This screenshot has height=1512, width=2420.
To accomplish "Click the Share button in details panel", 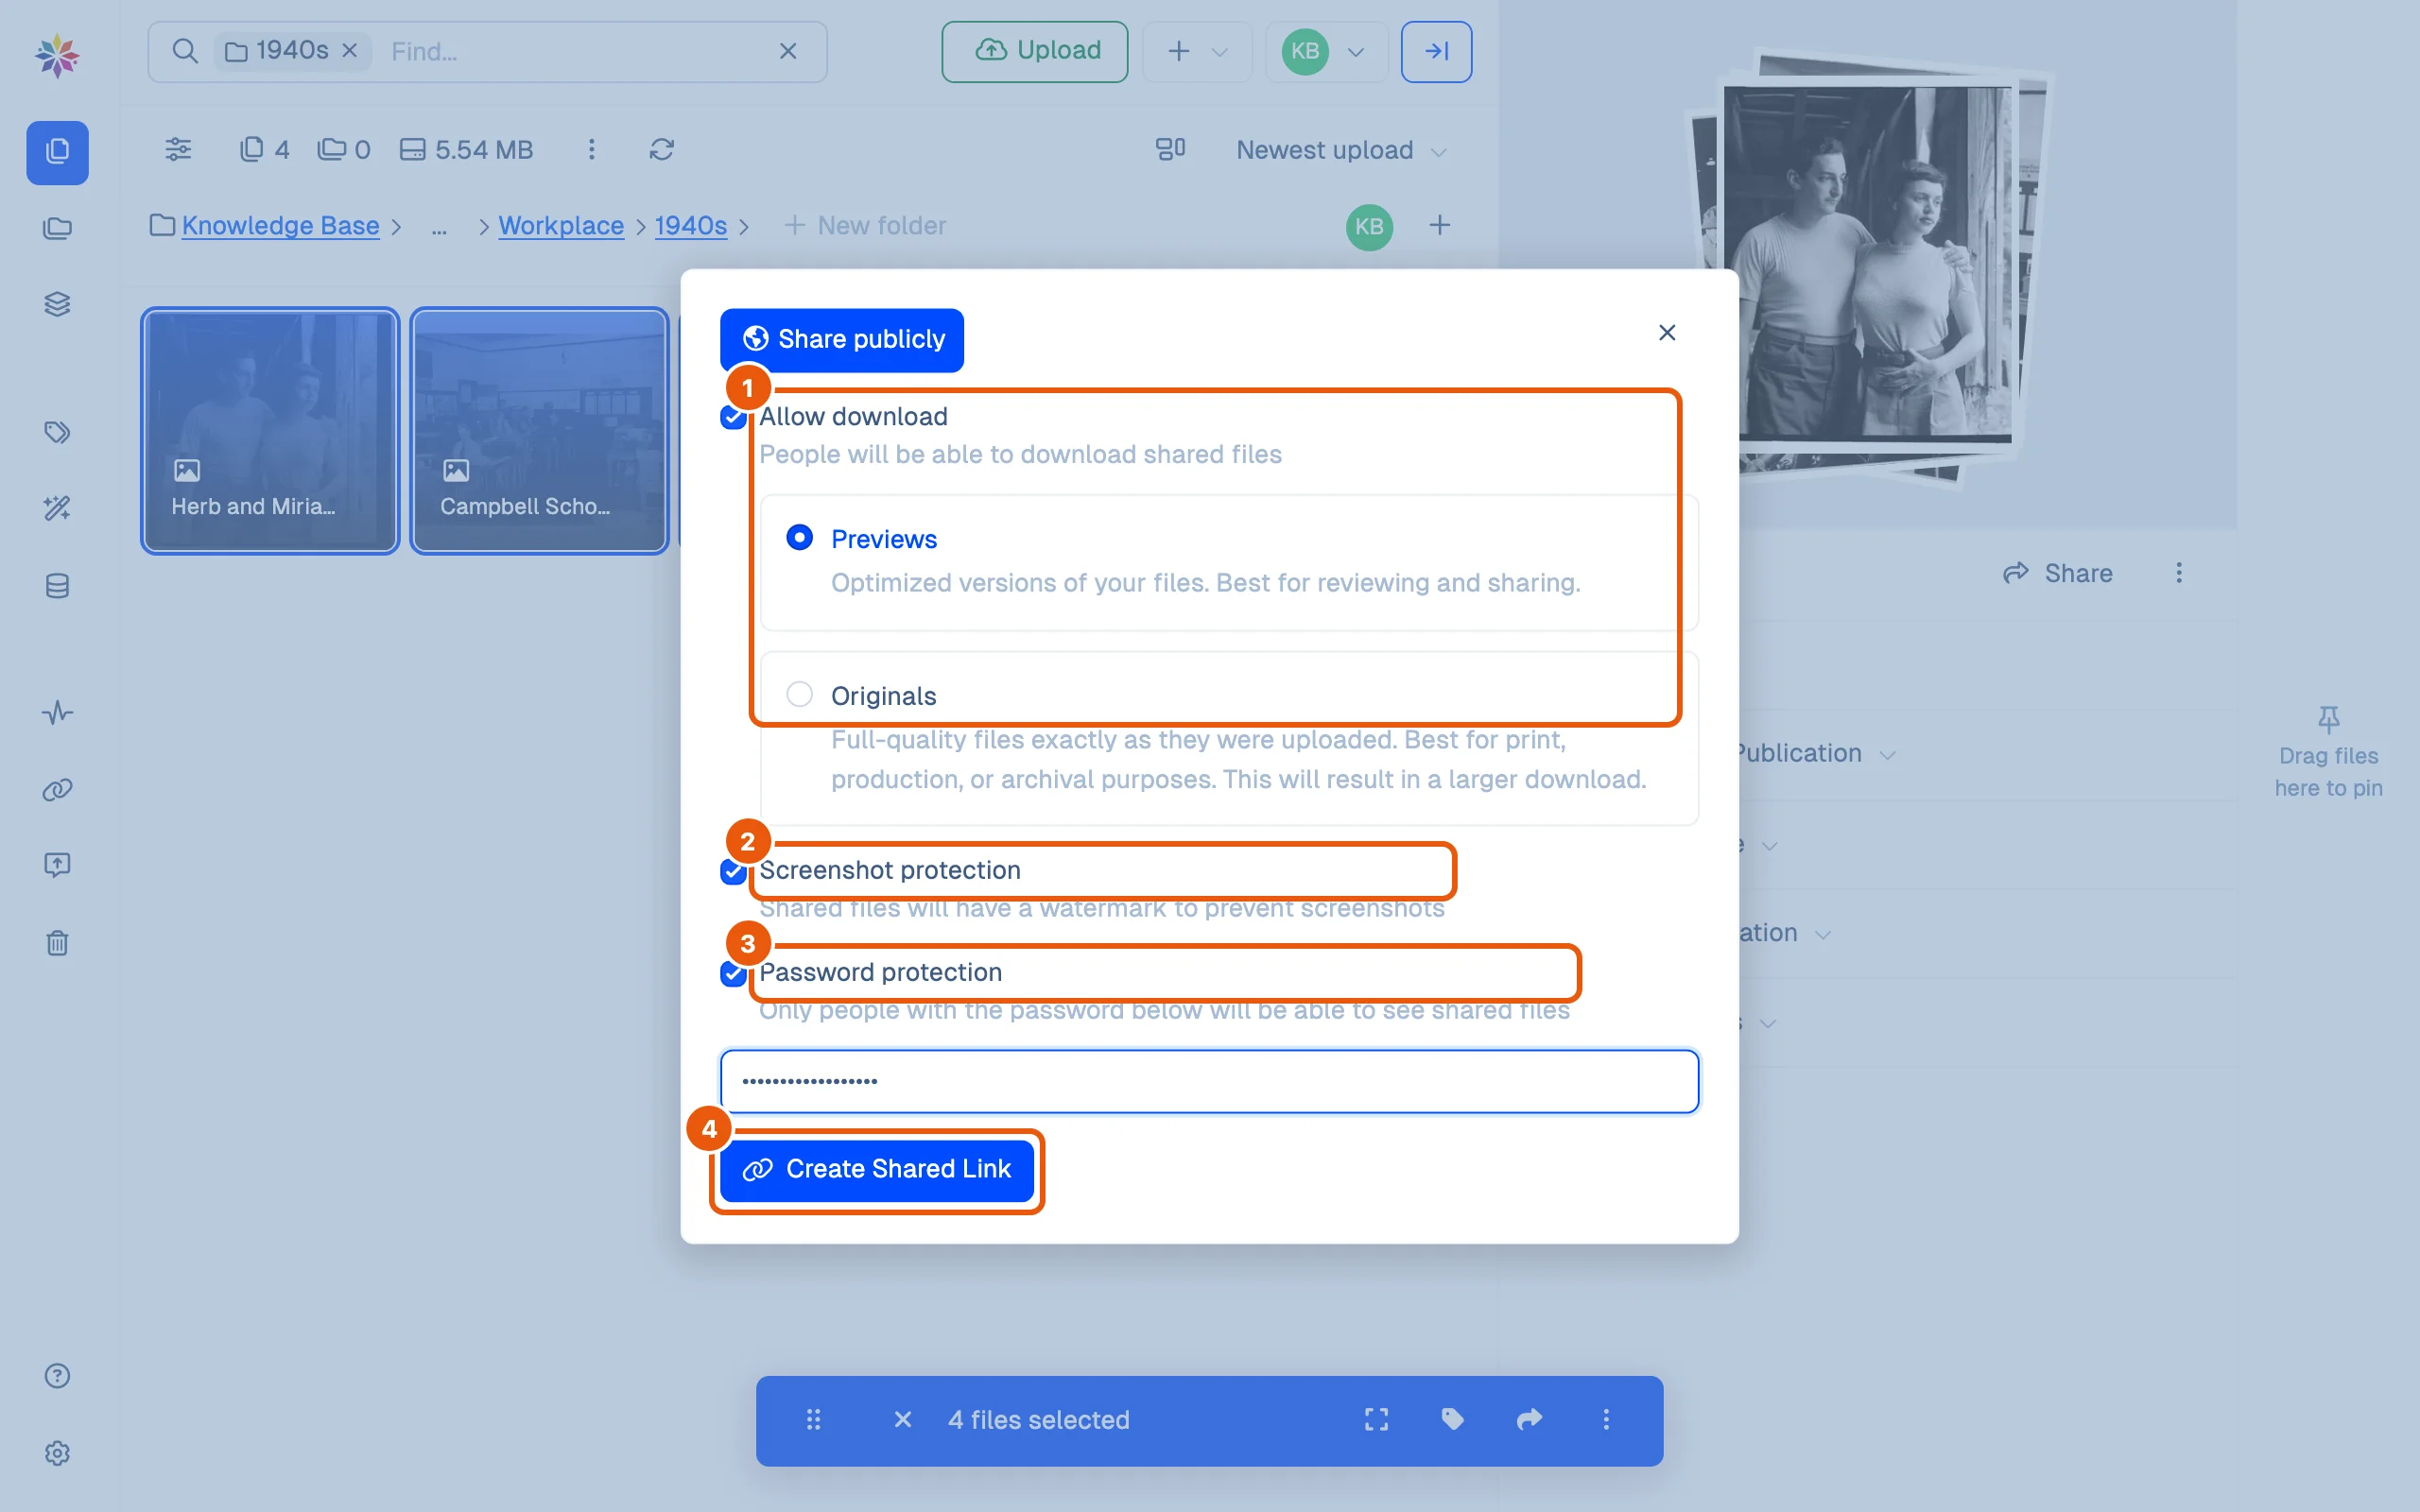I will 2058,573.
